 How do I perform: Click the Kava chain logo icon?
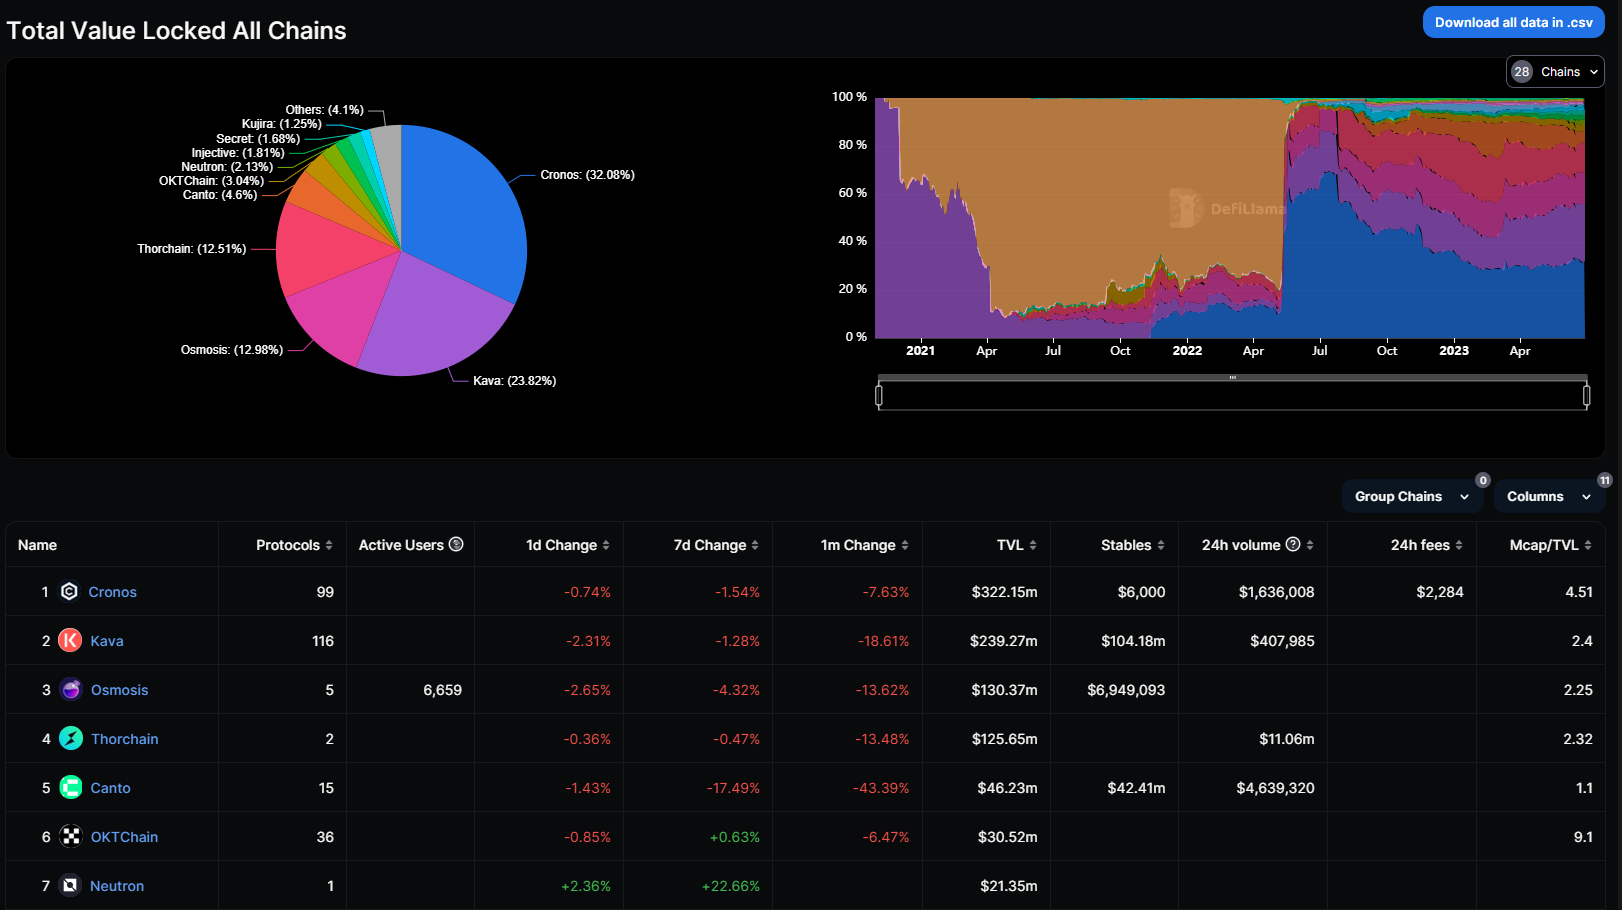pos(70,641)
